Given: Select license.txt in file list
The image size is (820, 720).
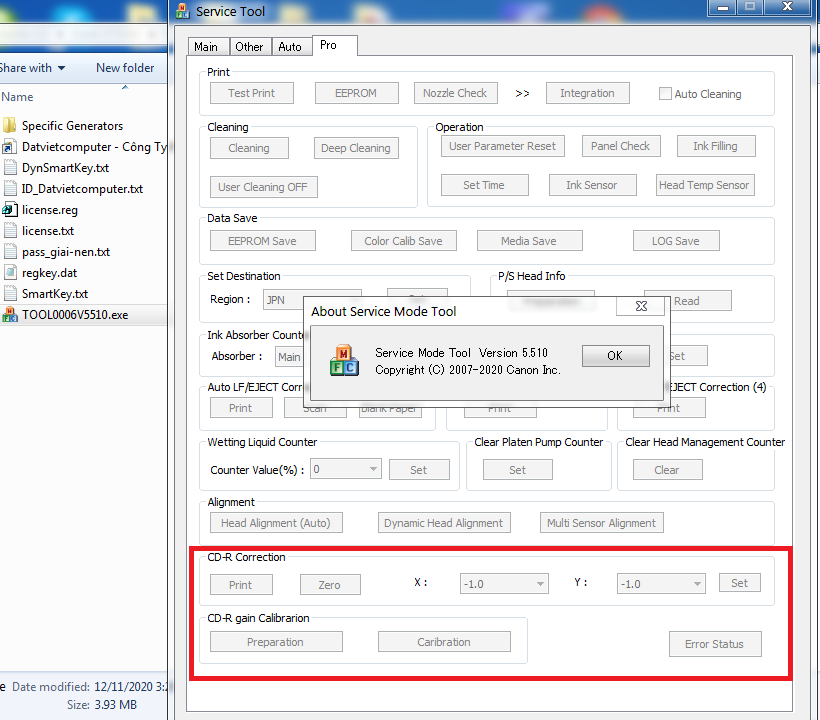Looking at the screenshot, I should 48,231.
